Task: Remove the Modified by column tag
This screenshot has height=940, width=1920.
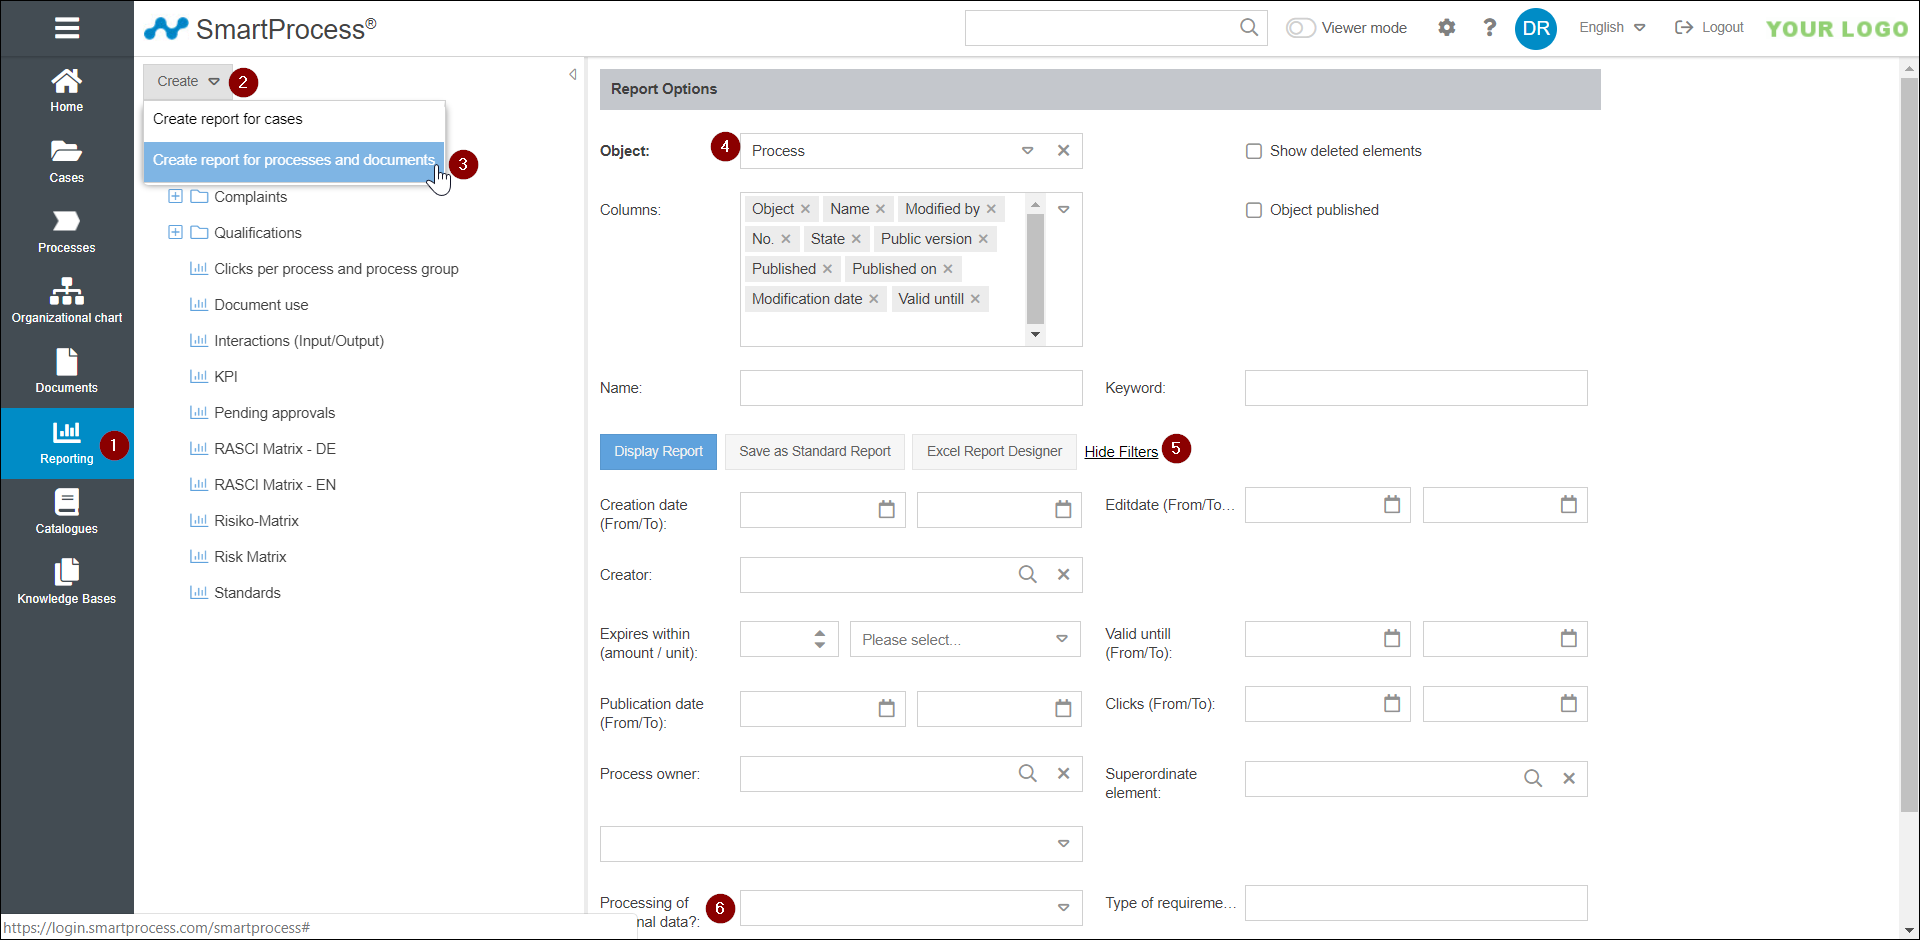Action: point(991,209)
